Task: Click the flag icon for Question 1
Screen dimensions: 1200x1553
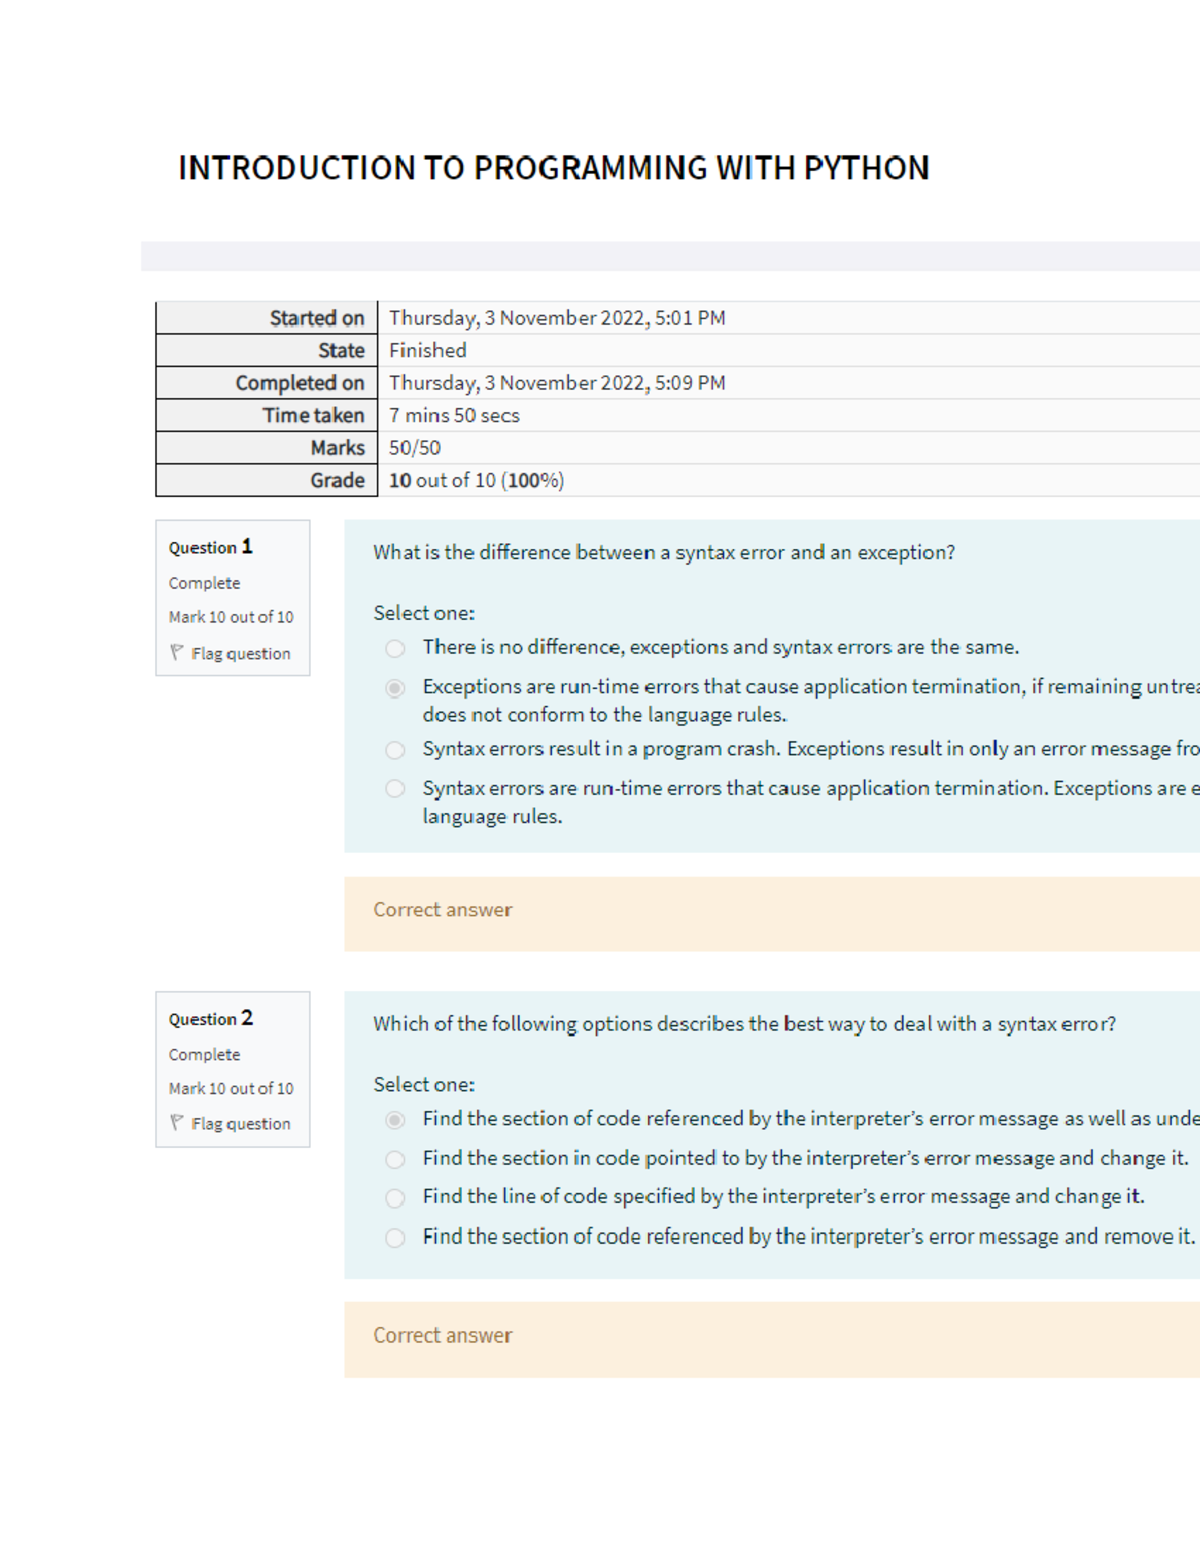Action: (x=176, y=652)
